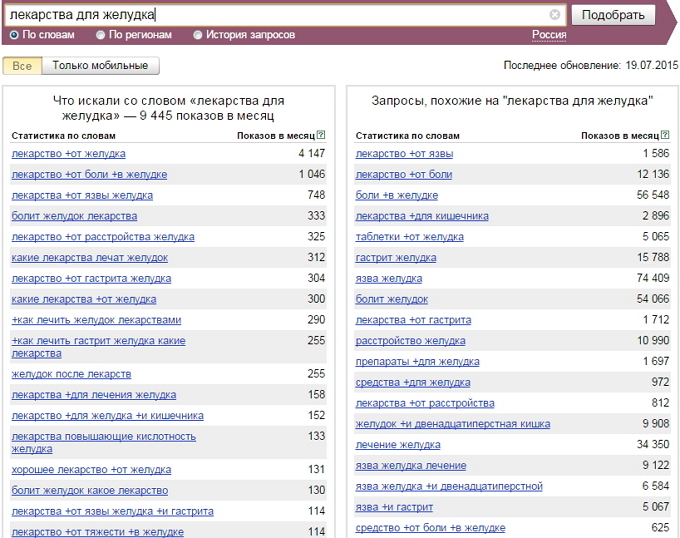Open 'таблетки +от желудка' link

tap(409, 237)
